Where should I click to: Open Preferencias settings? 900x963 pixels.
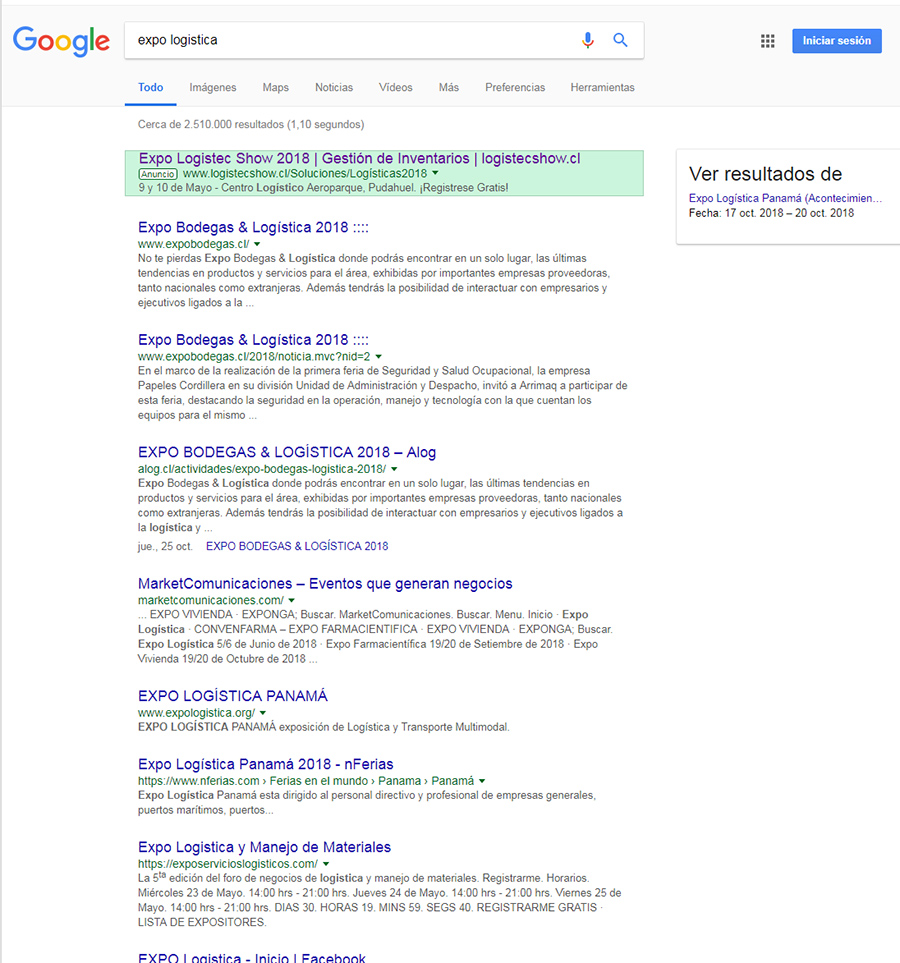(515, 87)
